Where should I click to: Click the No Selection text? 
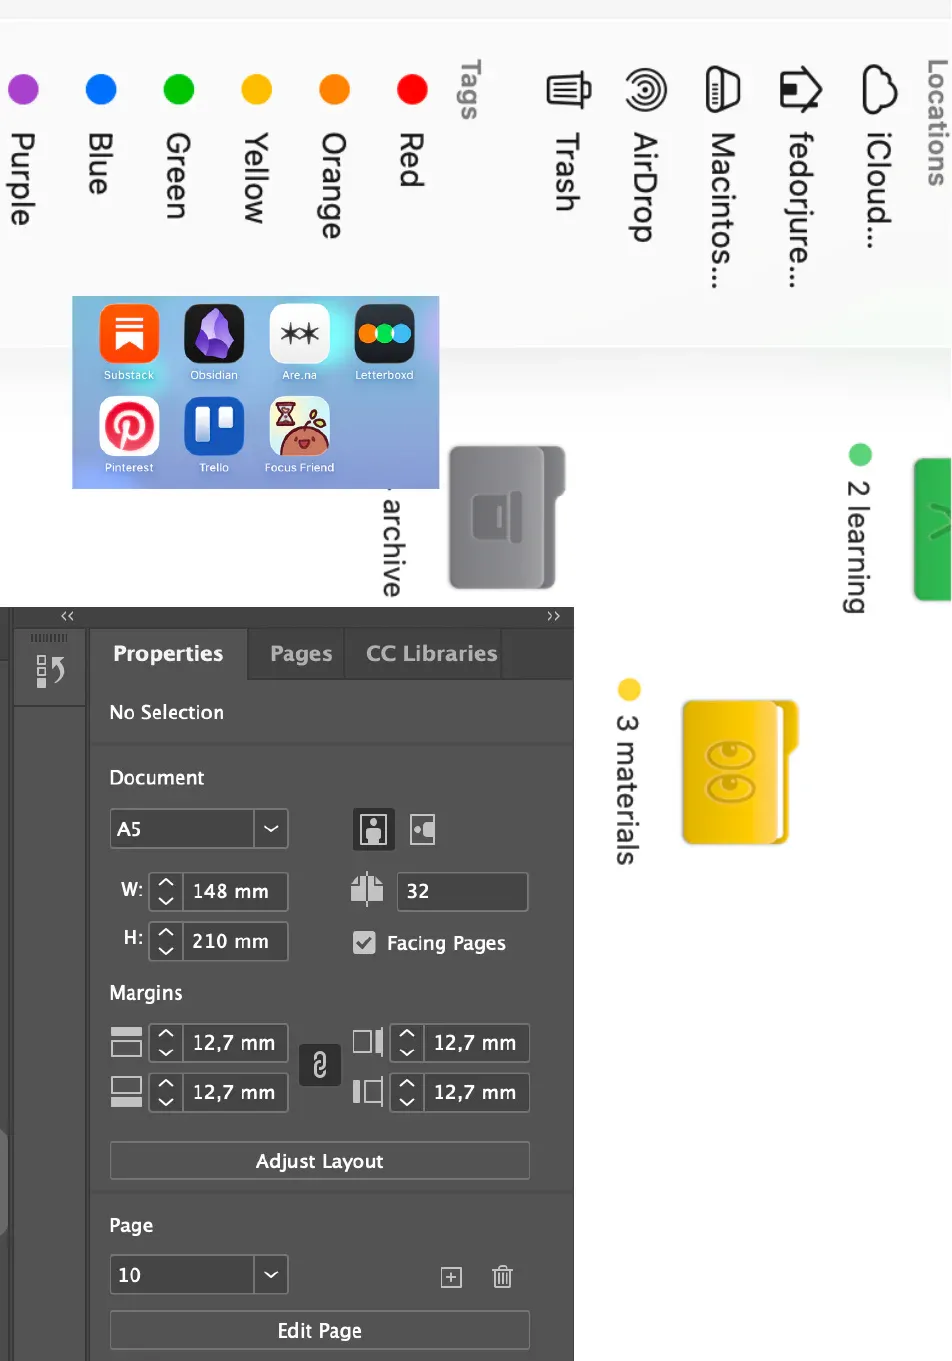pyautogui.click(x=167, y=713)
